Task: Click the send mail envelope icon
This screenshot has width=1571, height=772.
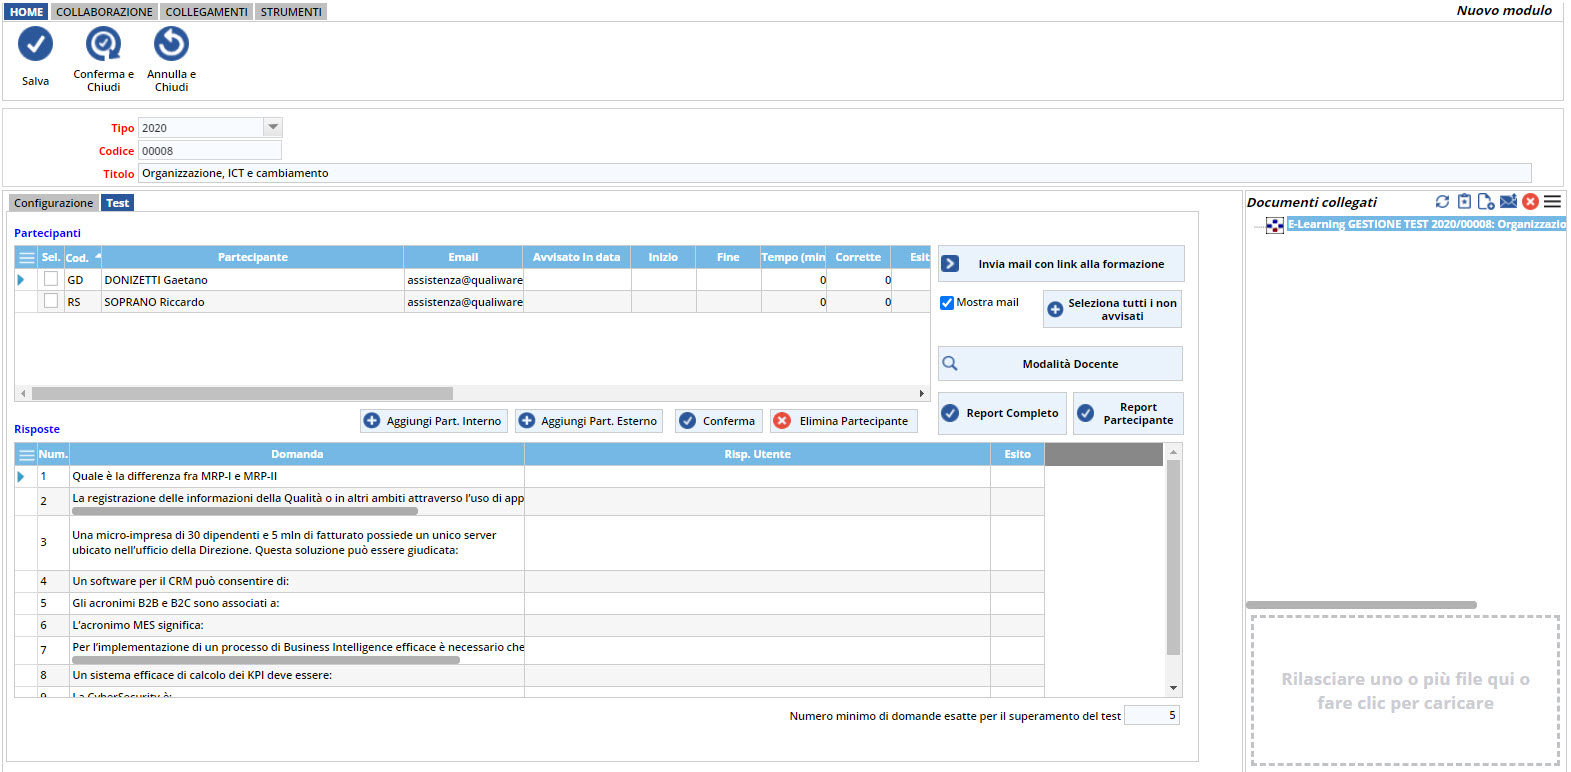Action: 1508,202
